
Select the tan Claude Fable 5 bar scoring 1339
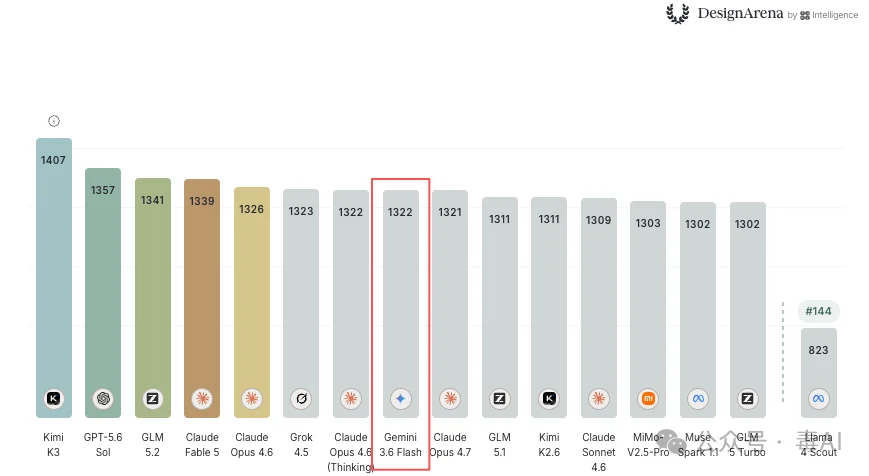pos(202,298)
